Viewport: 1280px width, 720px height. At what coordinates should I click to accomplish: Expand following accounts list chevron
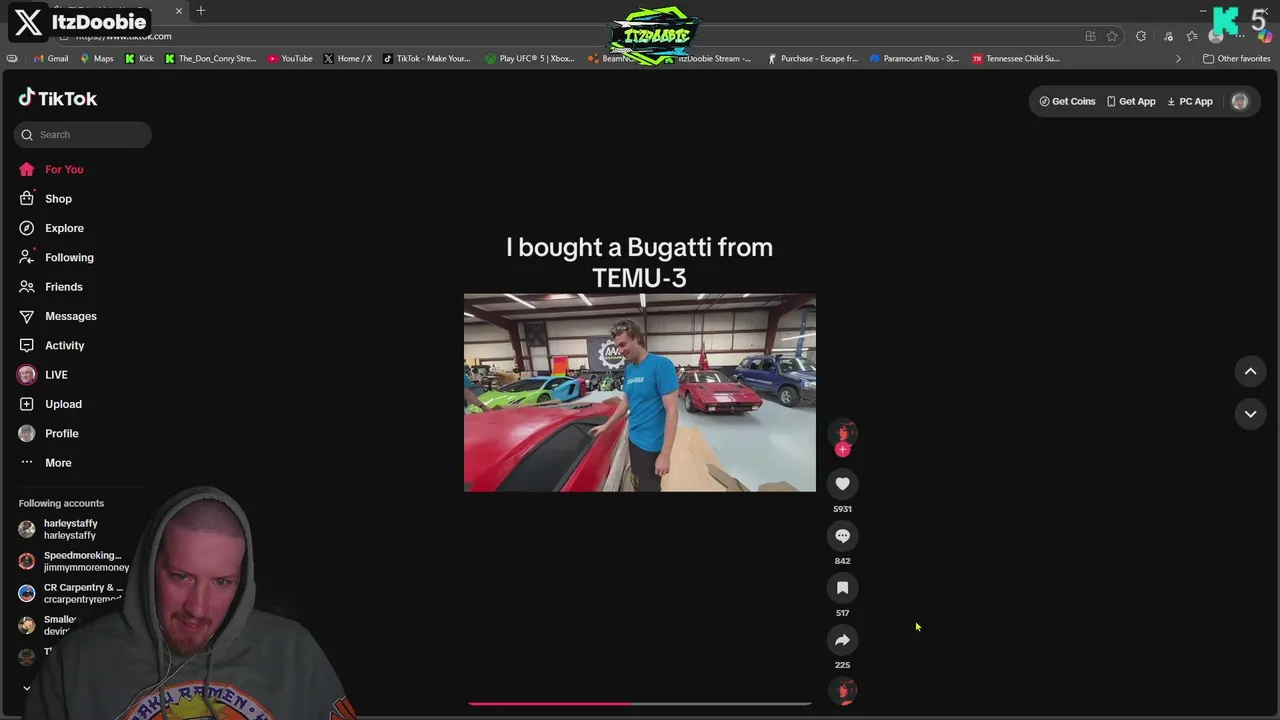(27, 688)
